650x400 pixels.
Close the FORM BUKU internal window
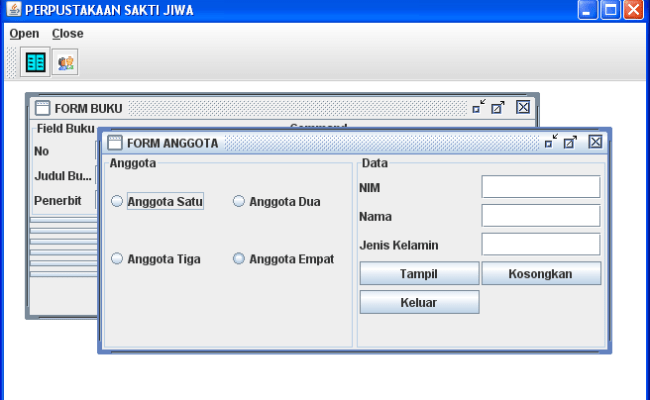[523, 107]
